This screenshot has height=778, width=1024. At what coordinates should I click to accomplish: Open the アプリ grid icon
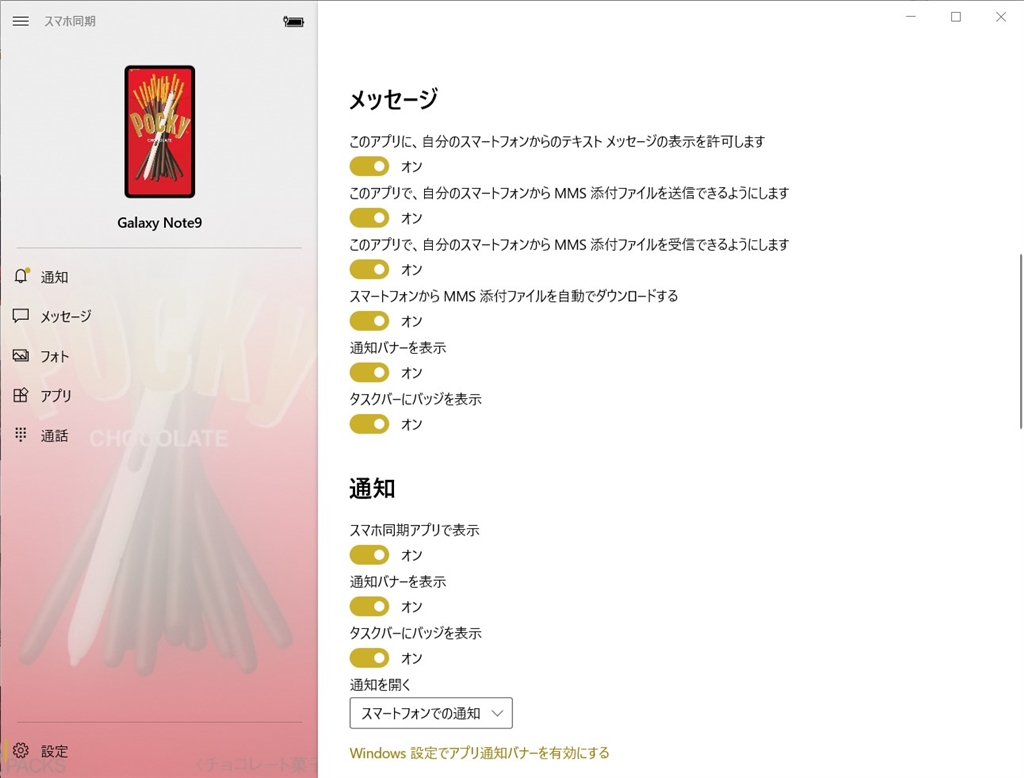click(x=21, y=395)
